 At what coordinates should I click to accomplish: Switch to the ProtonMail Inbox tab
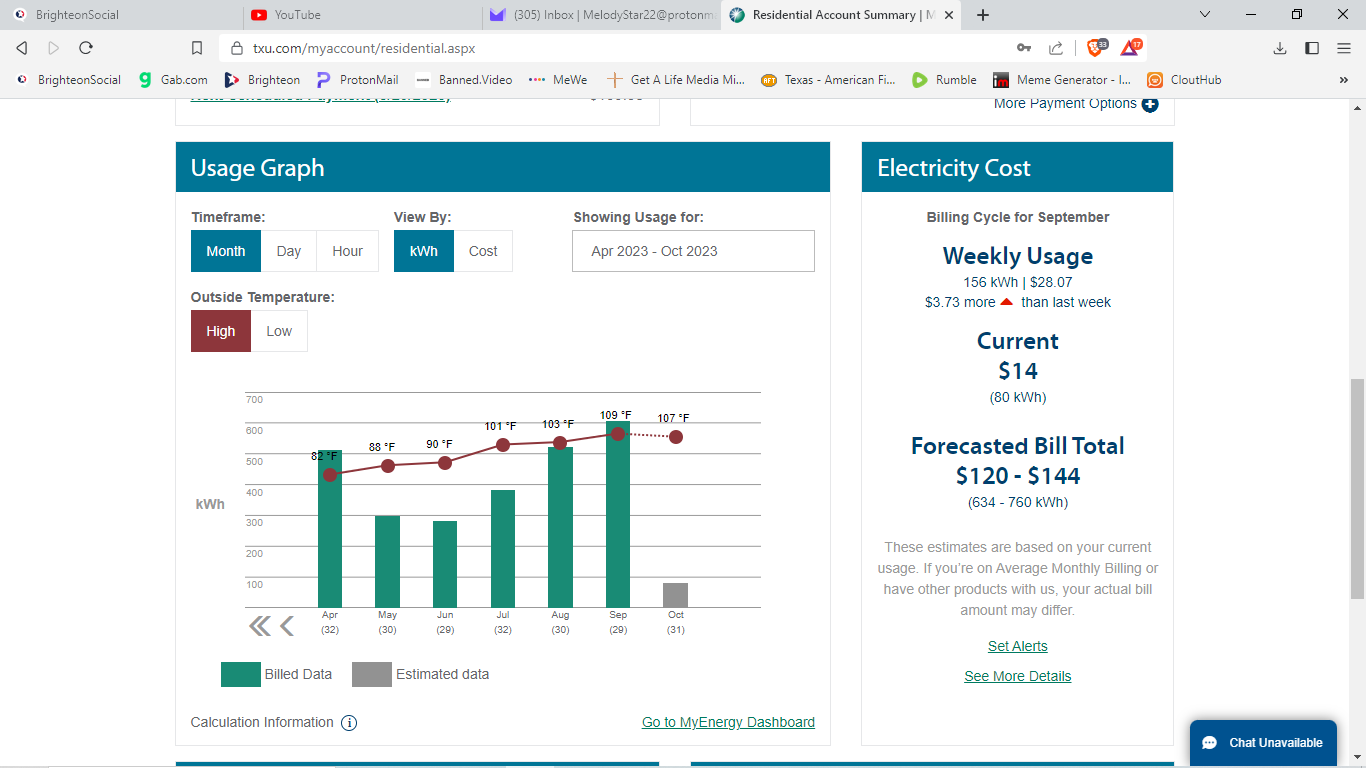(x=600, y=15)
